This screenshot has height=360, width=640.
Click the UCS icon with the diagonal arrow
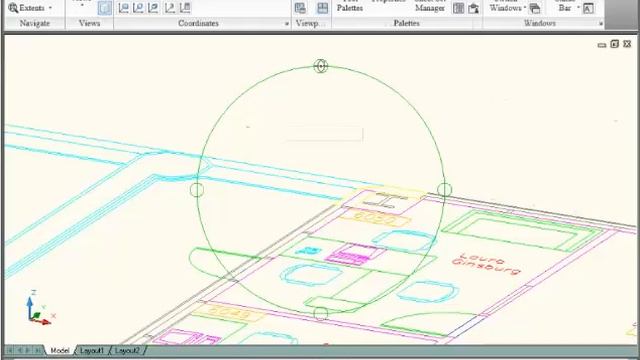(x=169, y=8)
